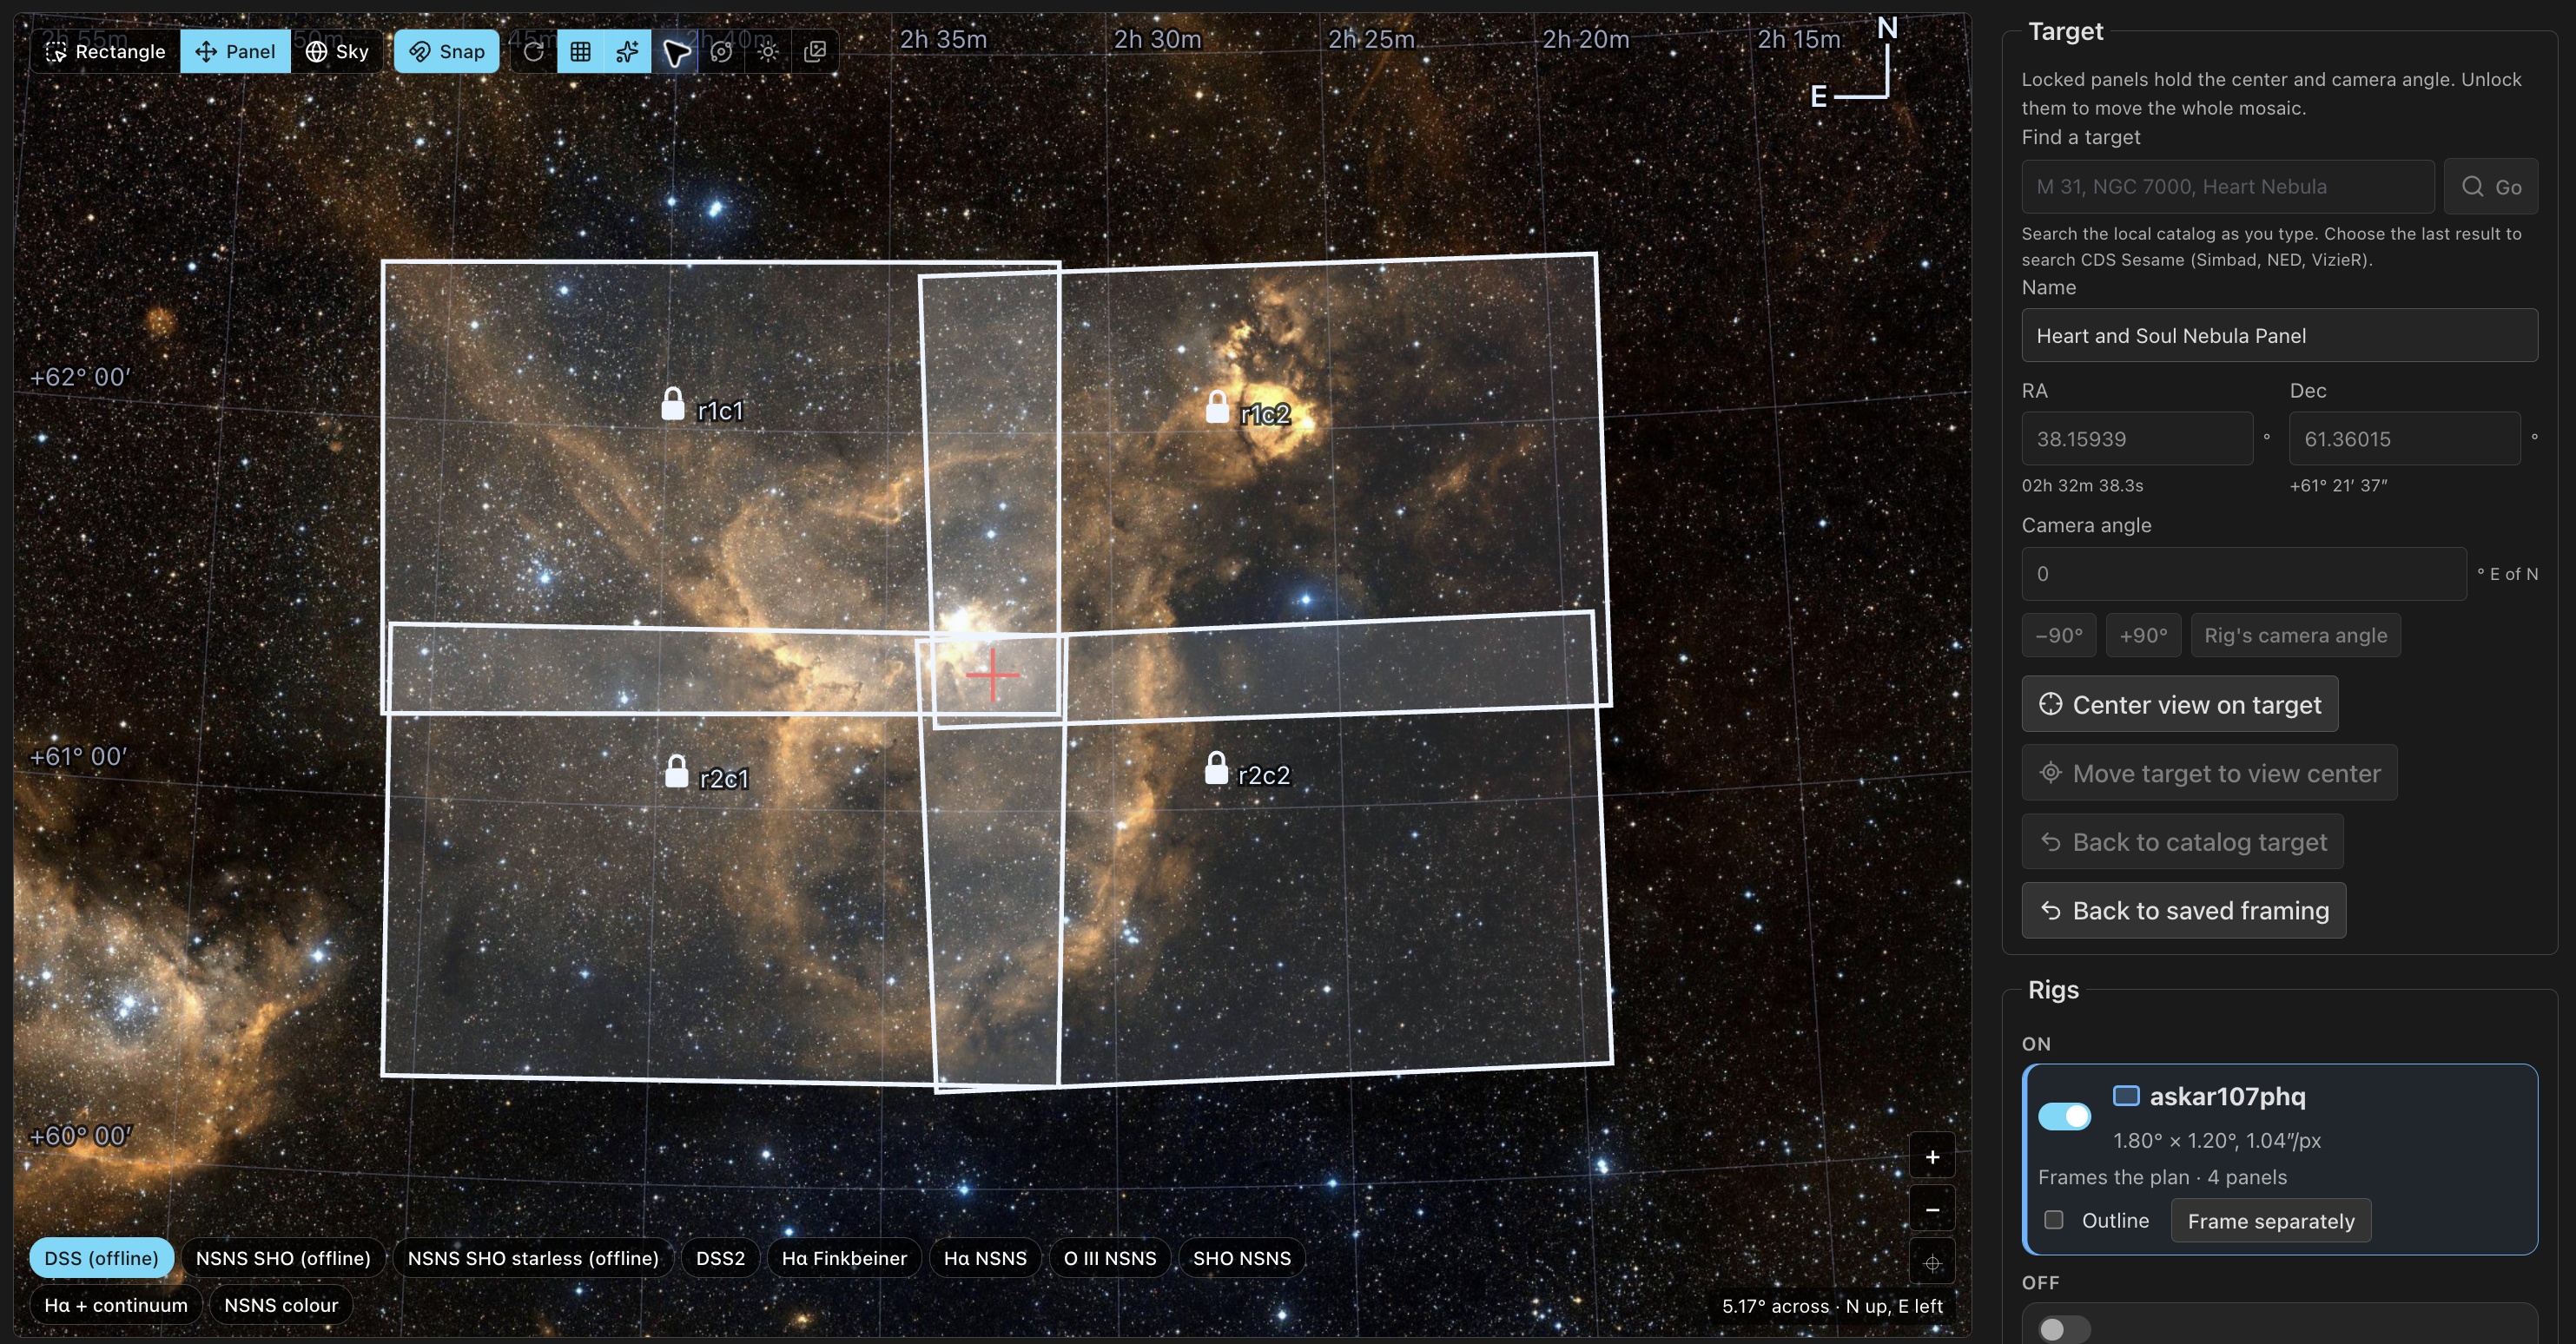This screenshot has height=1344, width=2576.
Task: Click Move target to view center
Action: point(2209,773)
